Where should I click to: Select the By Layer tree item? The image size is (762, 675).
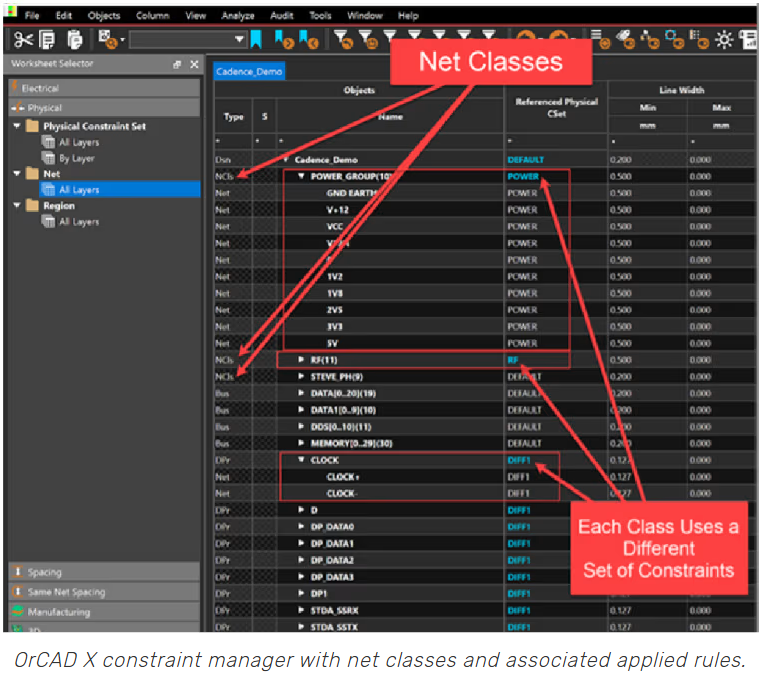(77, 158)
